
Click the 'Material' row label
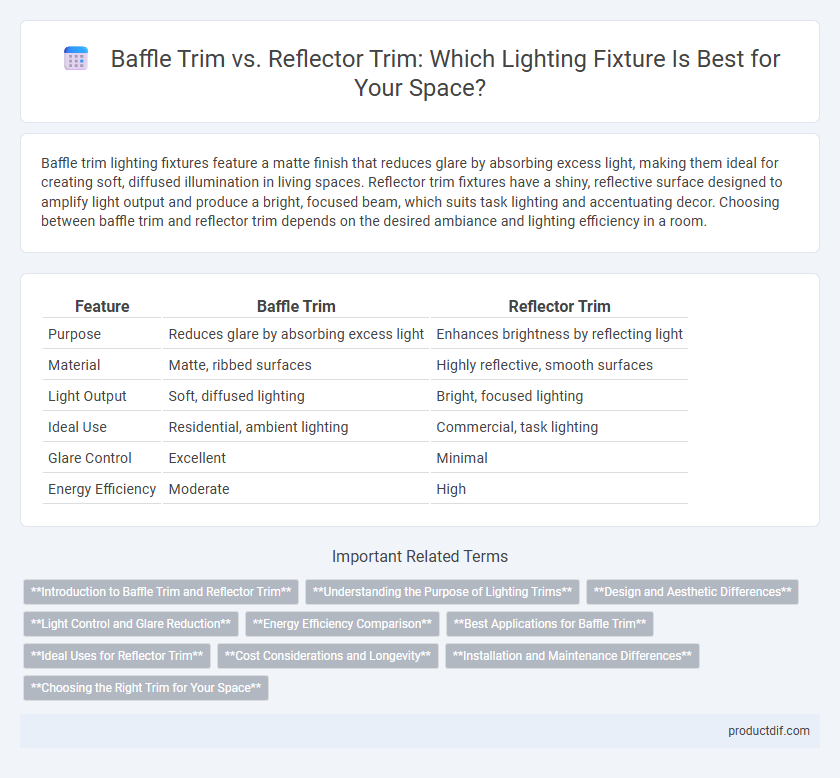[x=74, y=365]
